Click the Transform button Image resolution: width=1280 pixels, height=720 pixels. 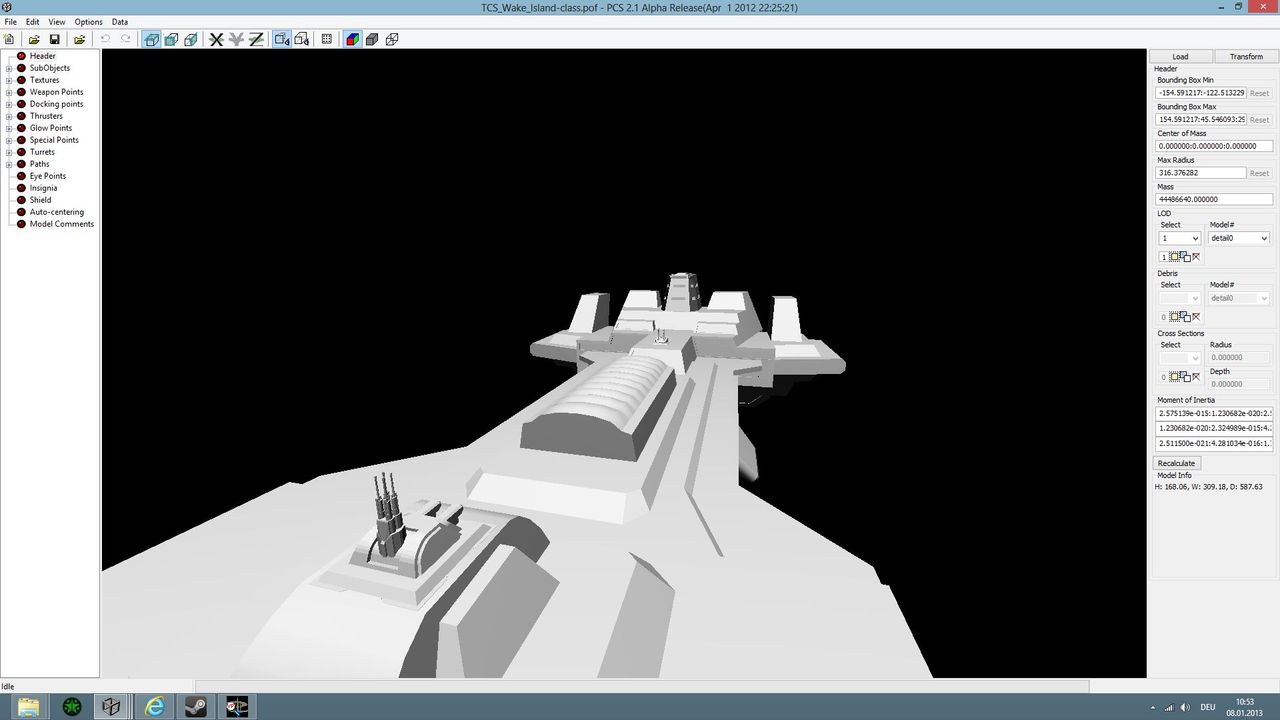coord(1246,57)
